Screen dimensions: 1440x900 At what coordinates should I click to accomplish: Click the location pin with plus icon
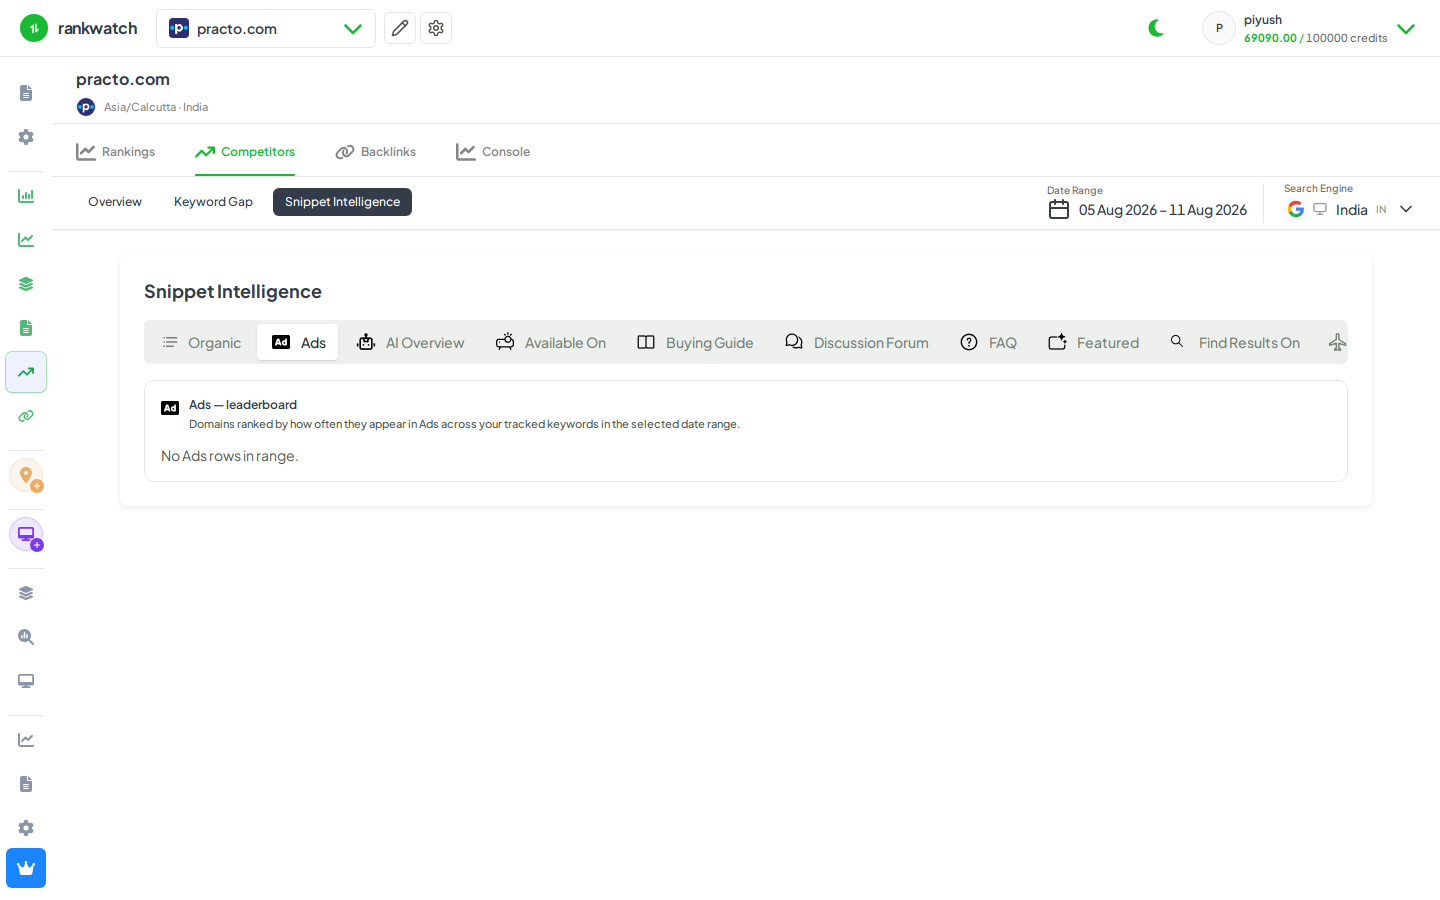point(26,475)
